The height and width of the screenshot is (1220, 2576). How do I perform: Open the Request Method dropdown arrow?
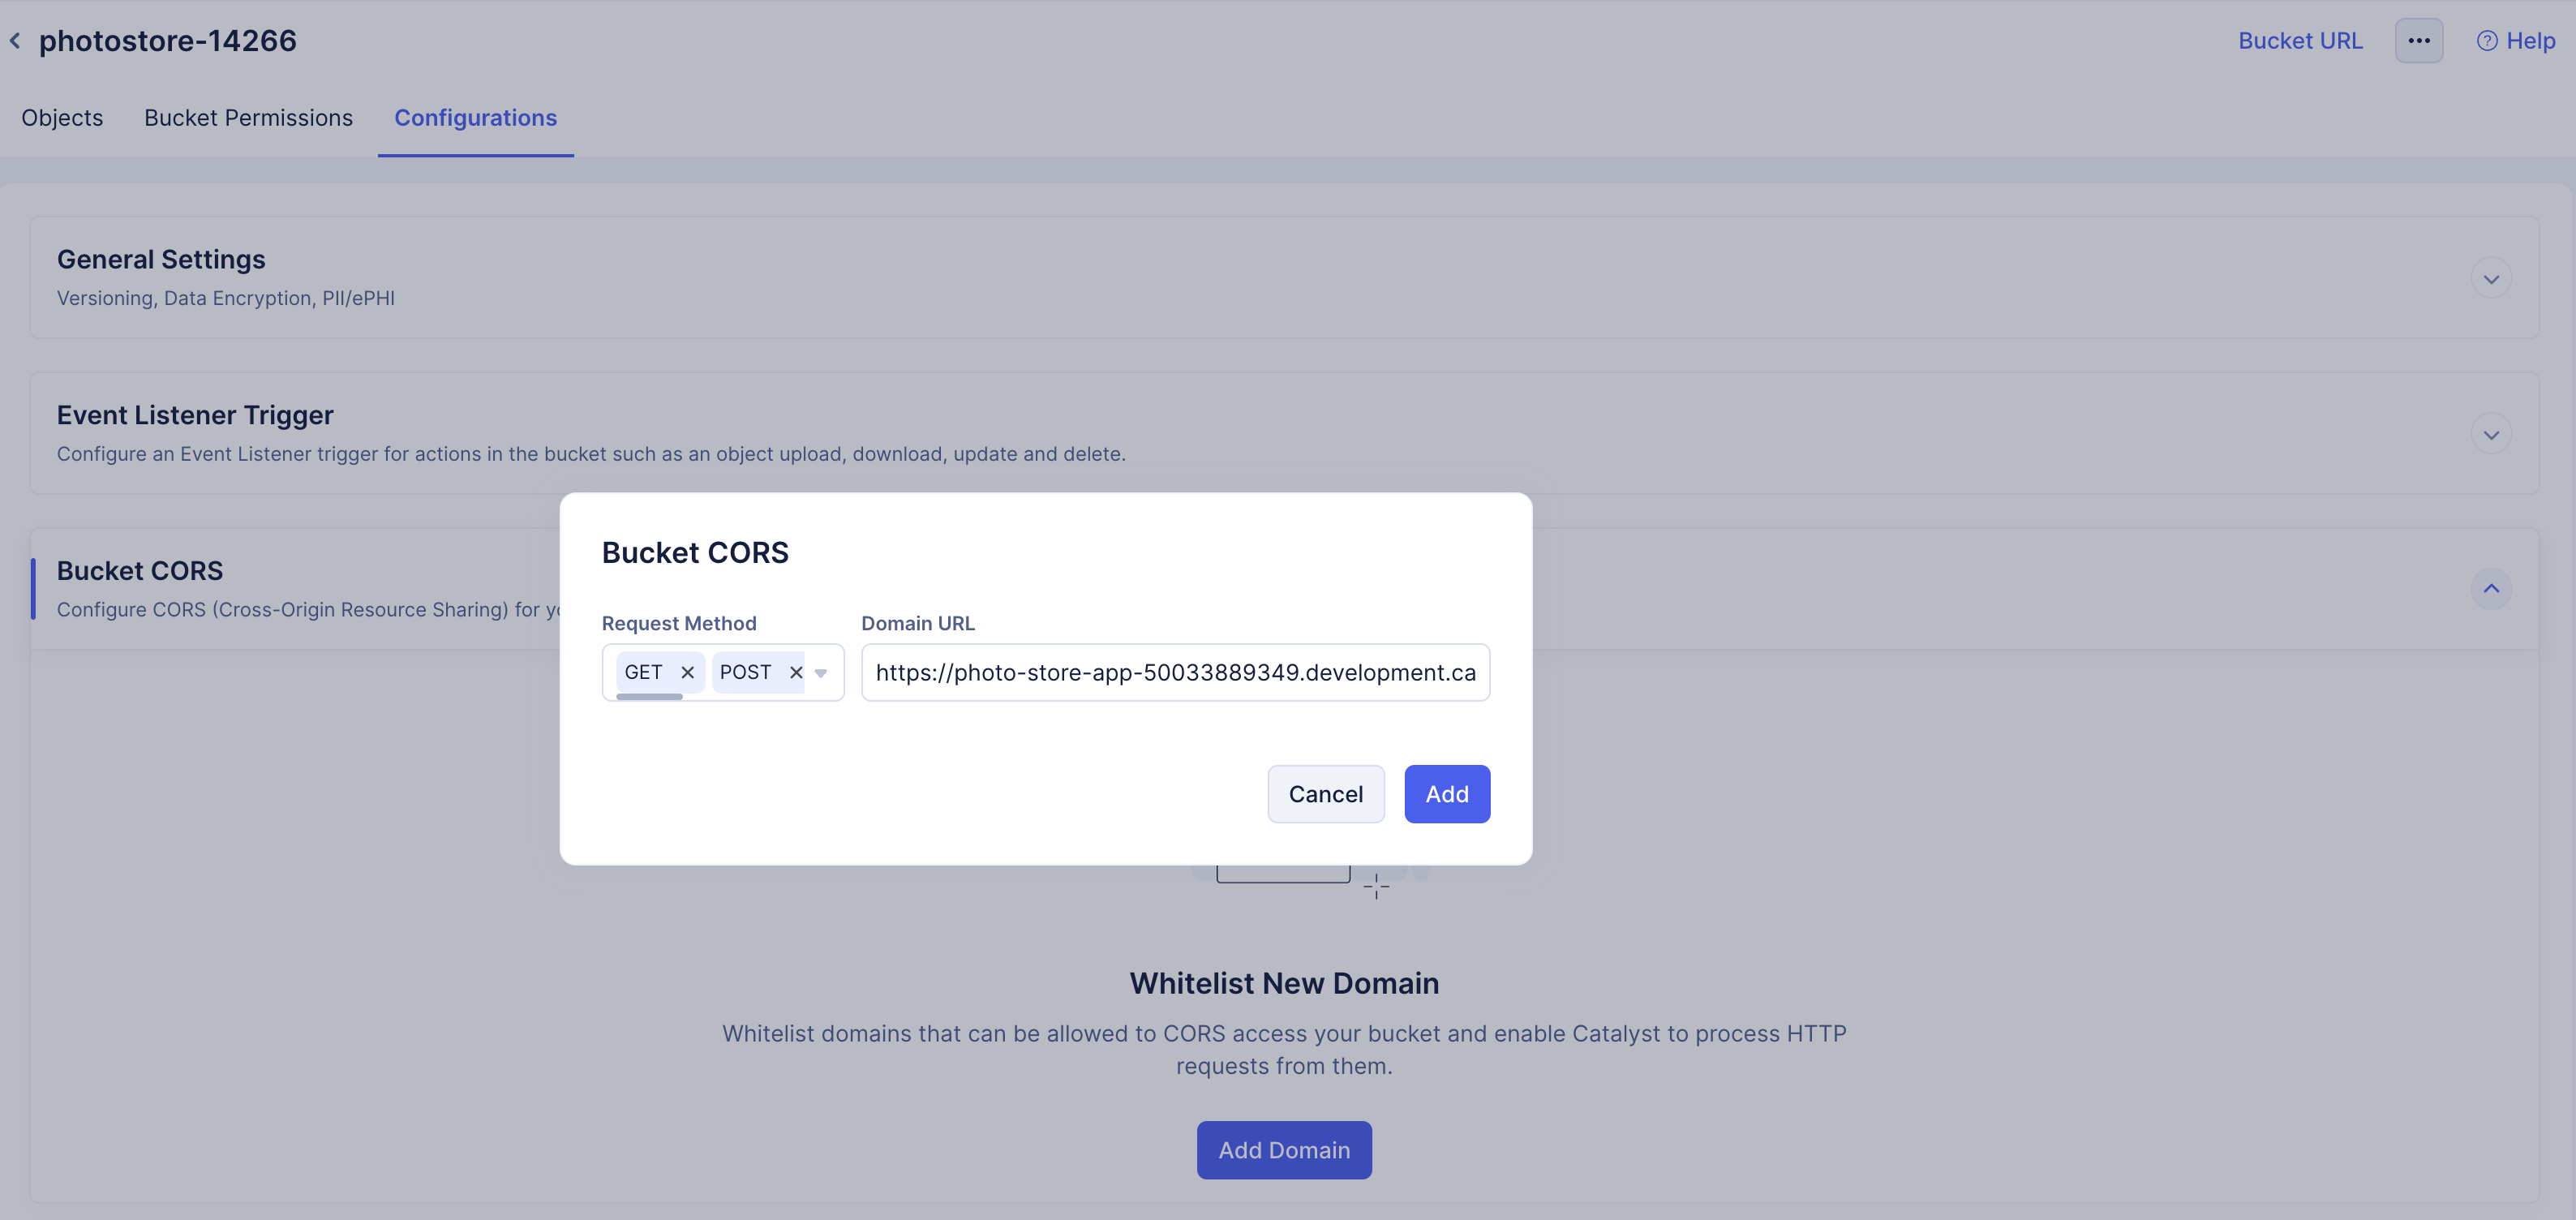coord(821,673)
